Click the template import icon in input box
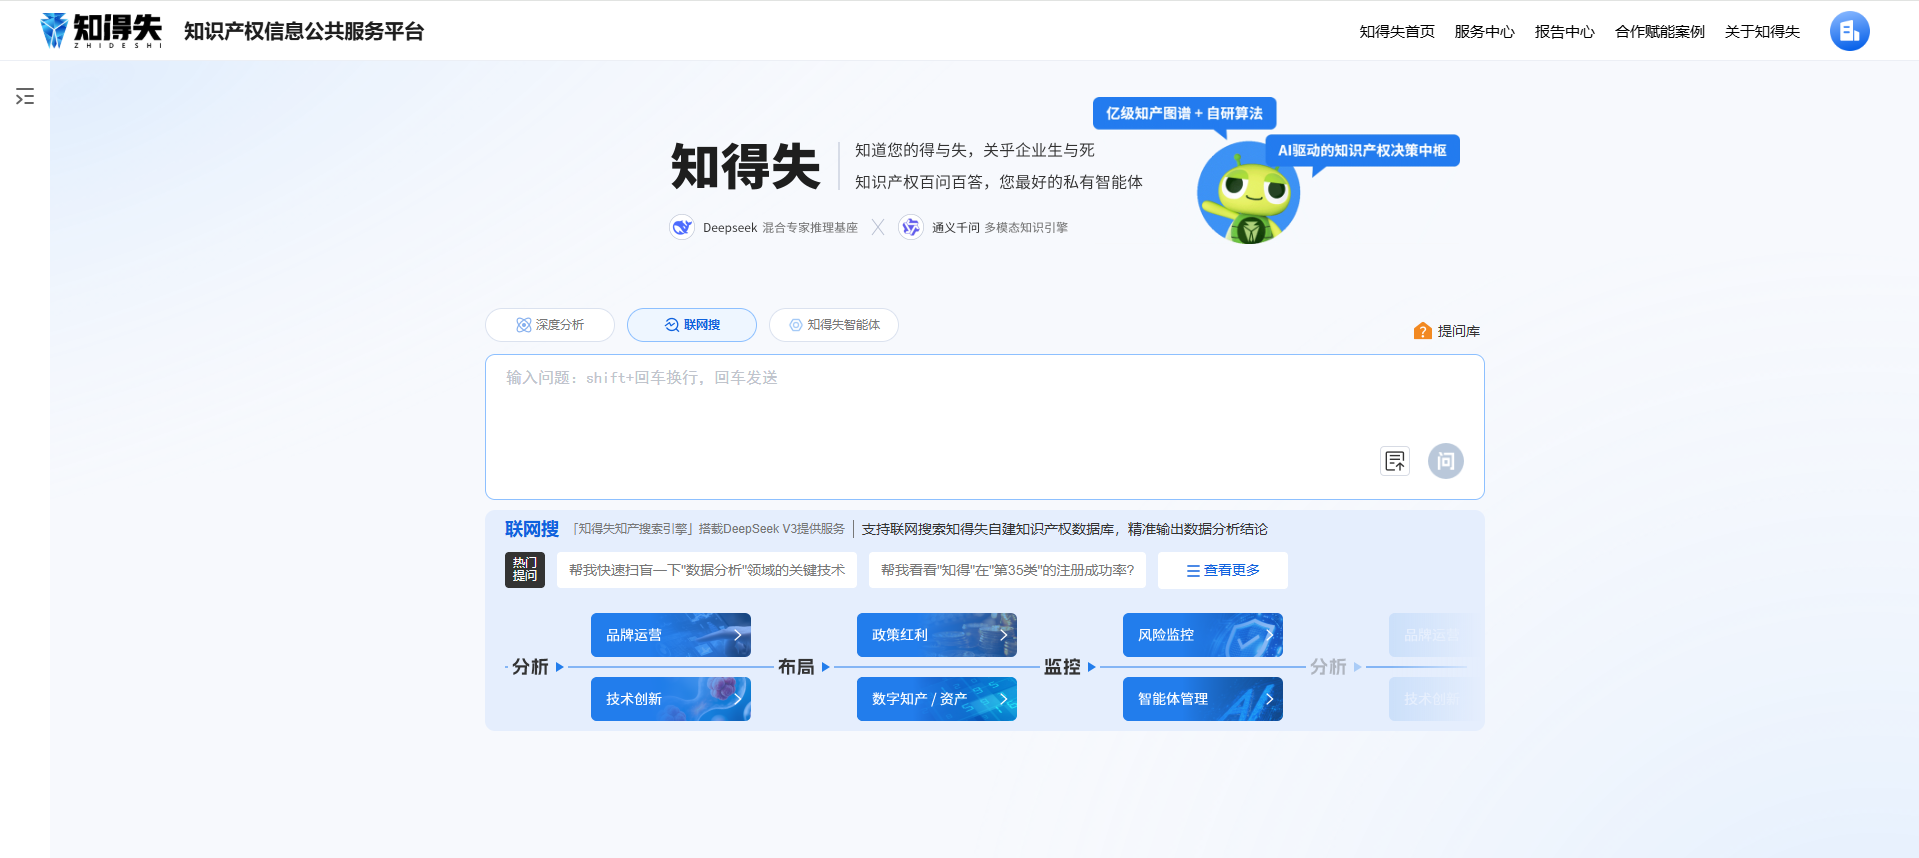This screenshot has height=858, width=1919. [1395, 461]
